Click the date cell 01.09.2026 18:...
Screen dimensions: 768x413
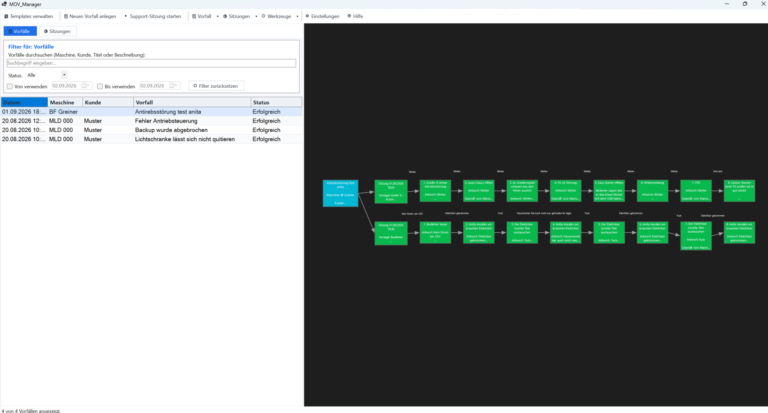point(24,112)
